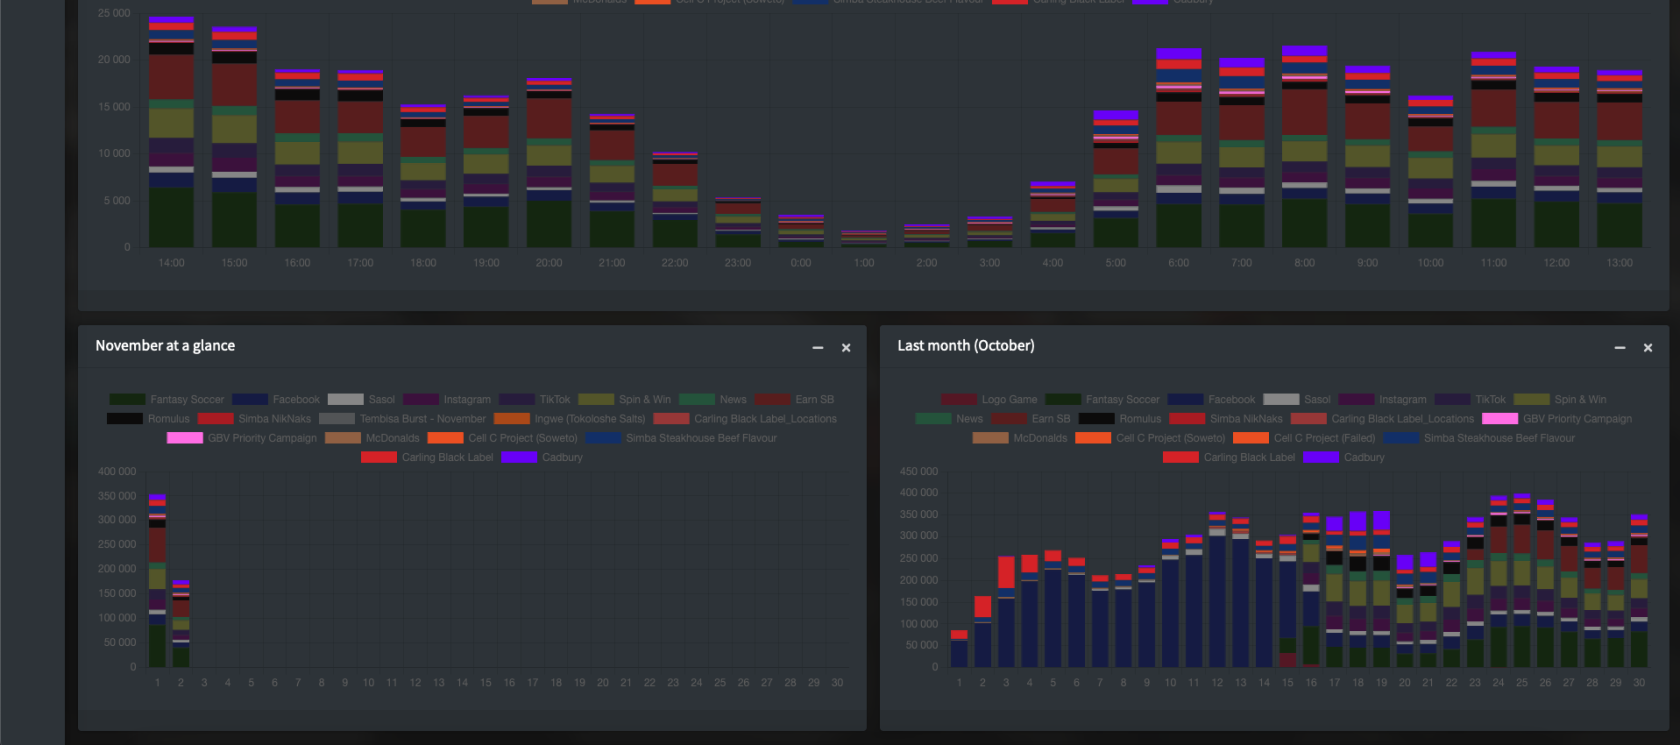Click the 400 000 label in November chart
The width and height of the screenshot is (1680, 745).
(x=117, y=471)
